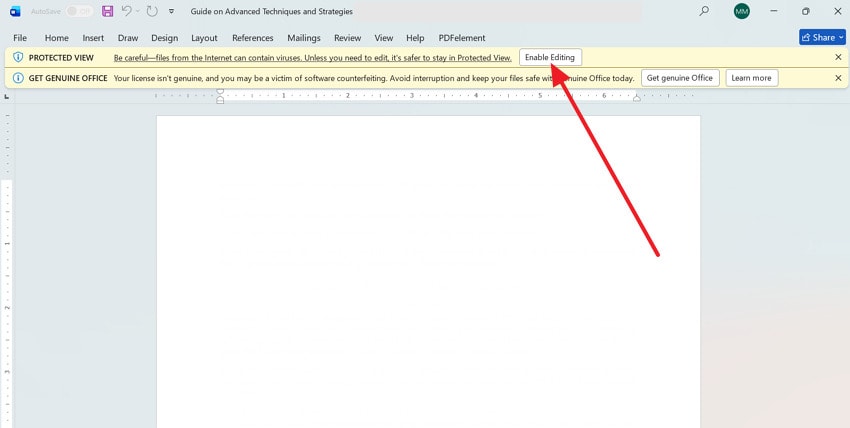The height and width of the screenshot is (428, 850).
Task: Click Enable Editing button
Action: (550, 57)
